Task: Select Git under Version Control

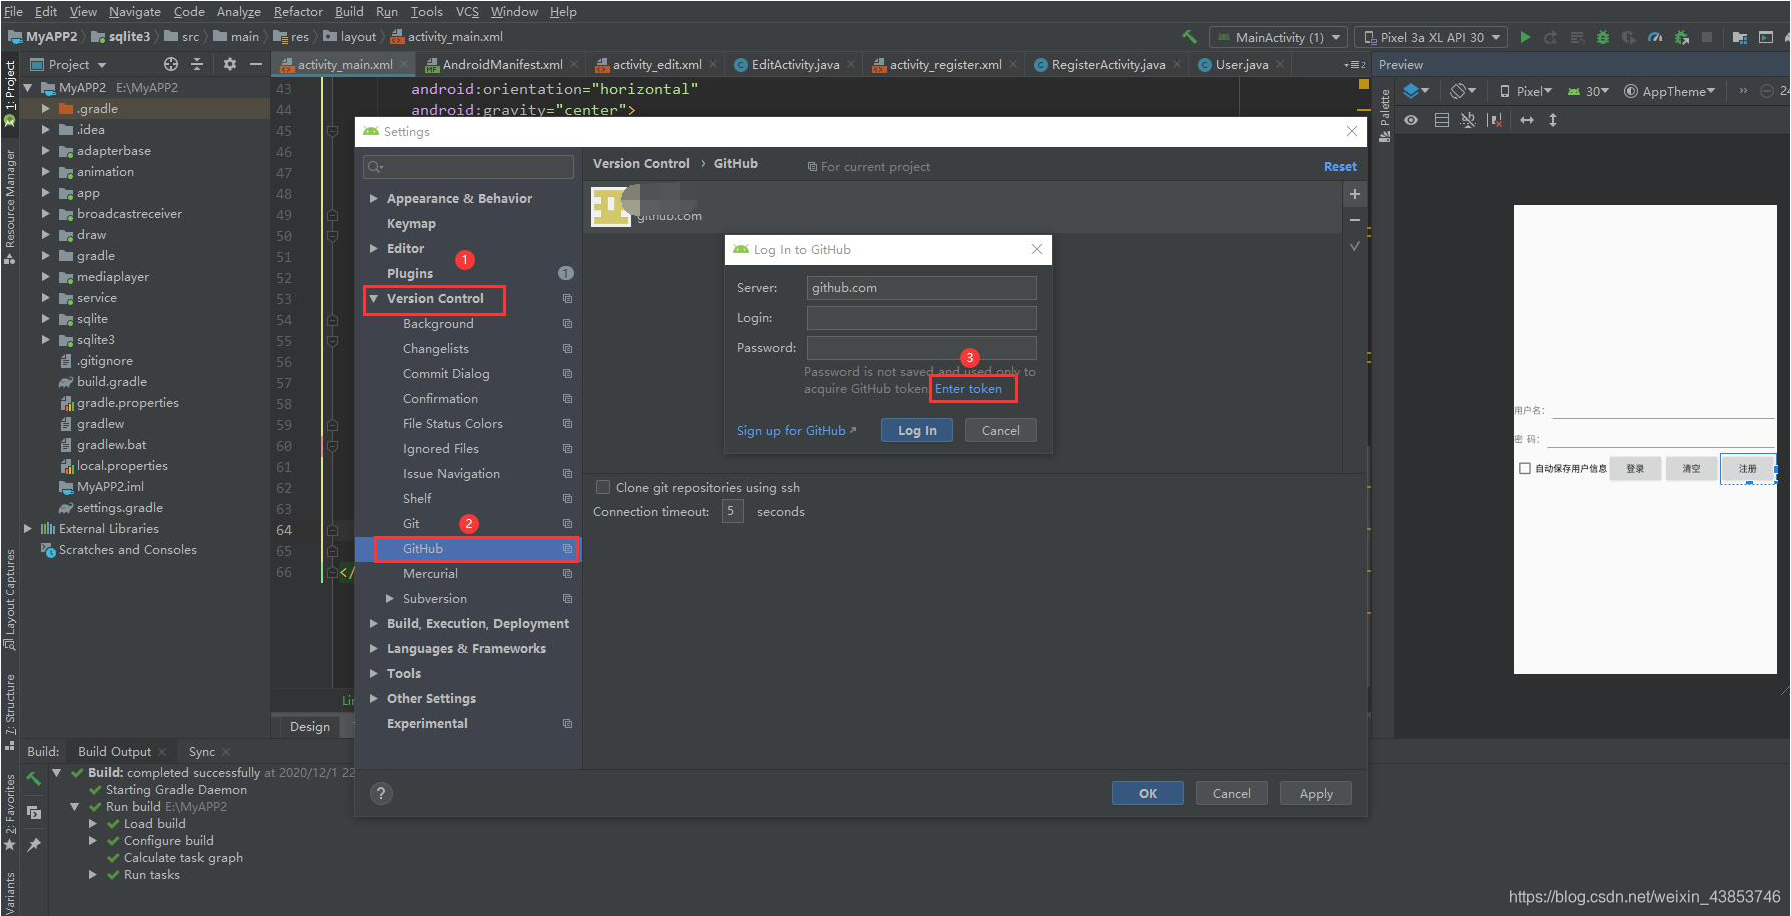Action: click(x=411, y=523)
